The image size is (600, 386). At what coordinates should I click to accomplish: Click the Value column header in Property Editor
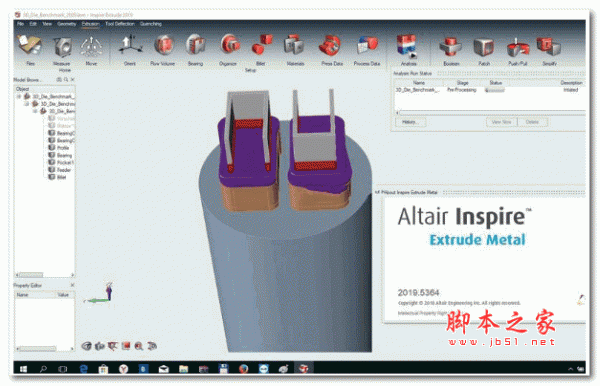63,295
